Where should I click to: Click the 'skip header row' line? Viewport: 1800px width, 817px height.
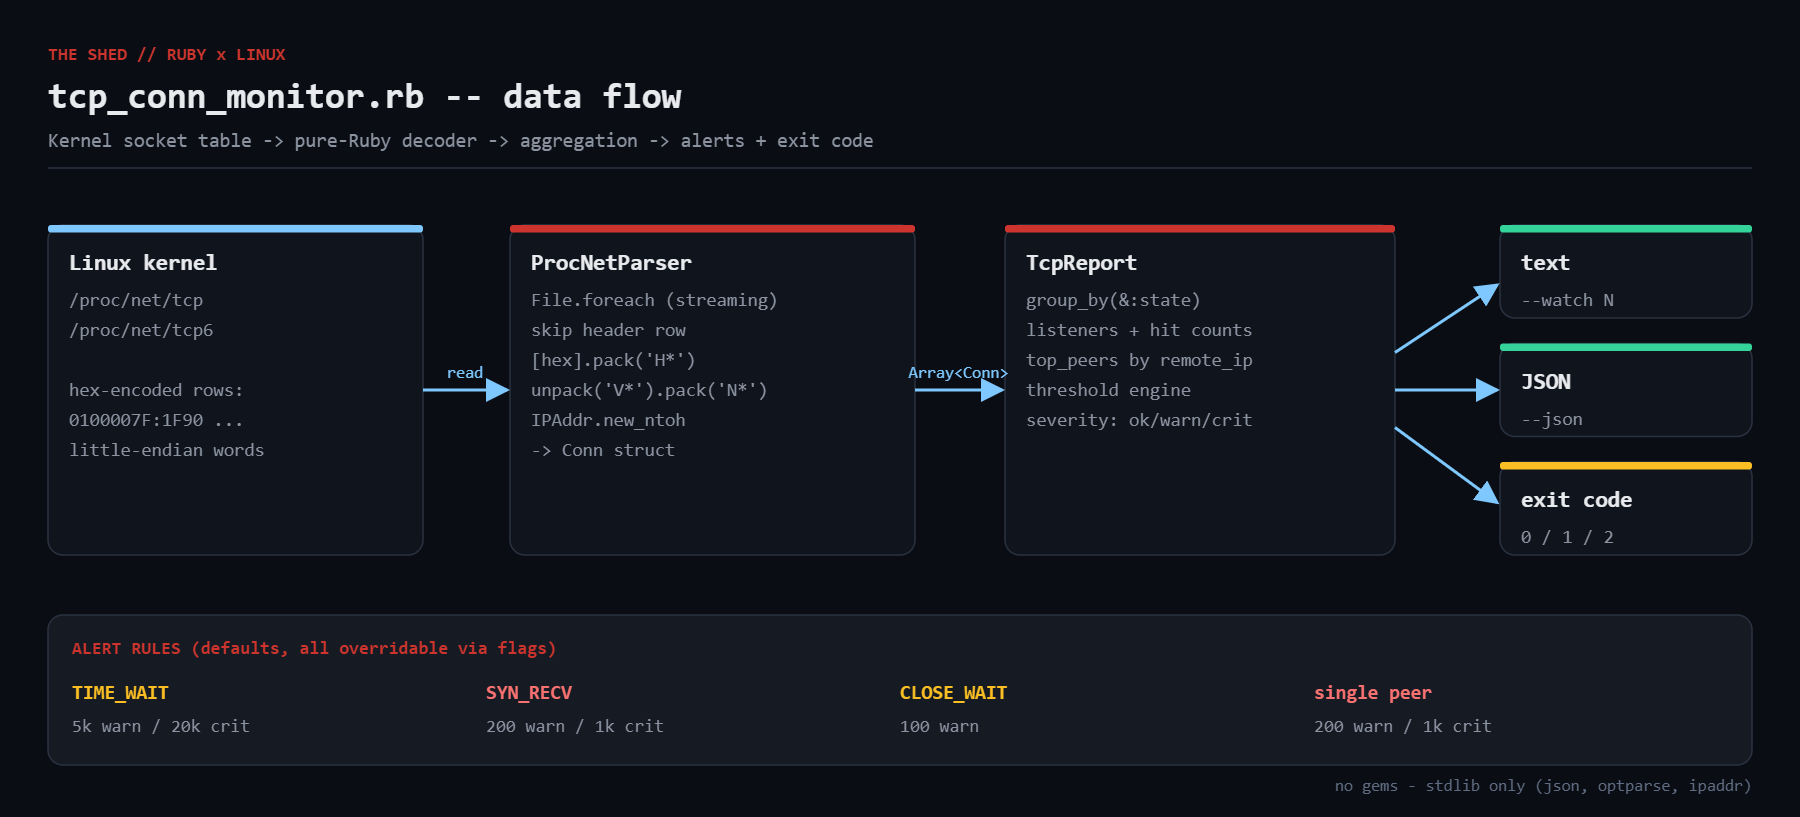coord(608,330)
